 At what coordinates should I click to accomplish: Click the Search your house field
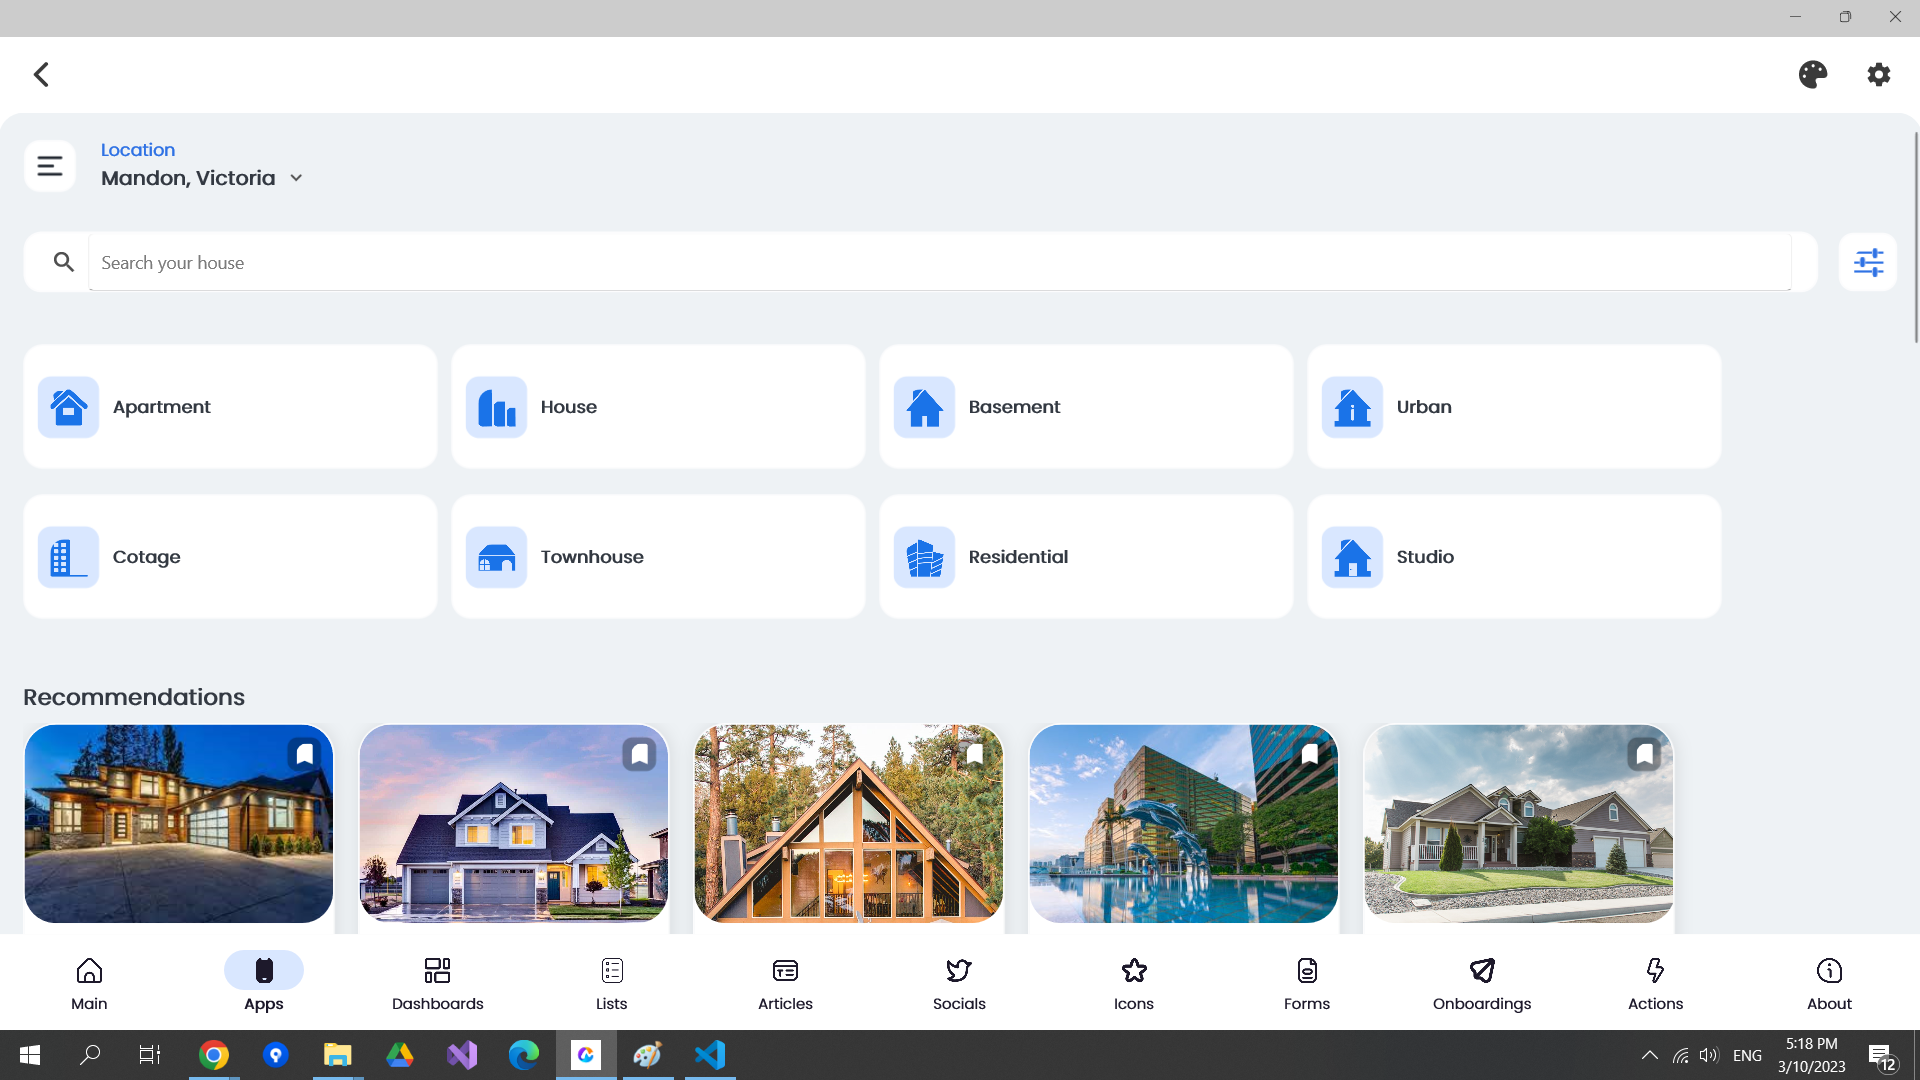point(938,262)
